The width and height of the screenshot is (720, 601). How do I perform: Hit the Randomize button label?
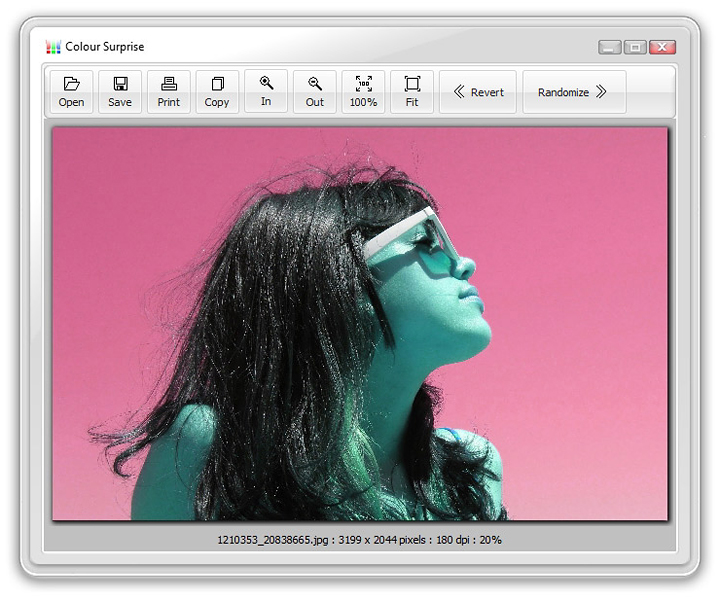click(x=563, y=93)
